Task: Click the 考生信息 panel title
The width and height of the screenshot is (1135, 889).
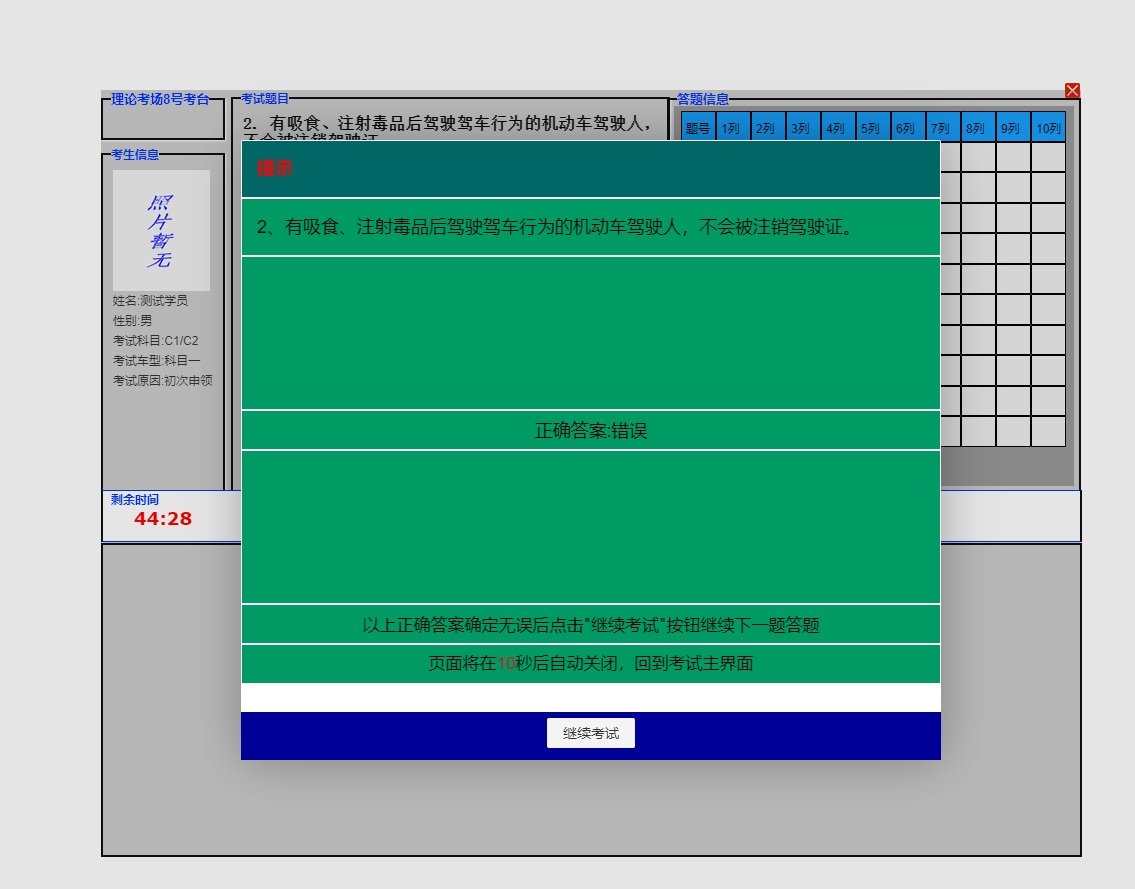Action: pos(135,154)
